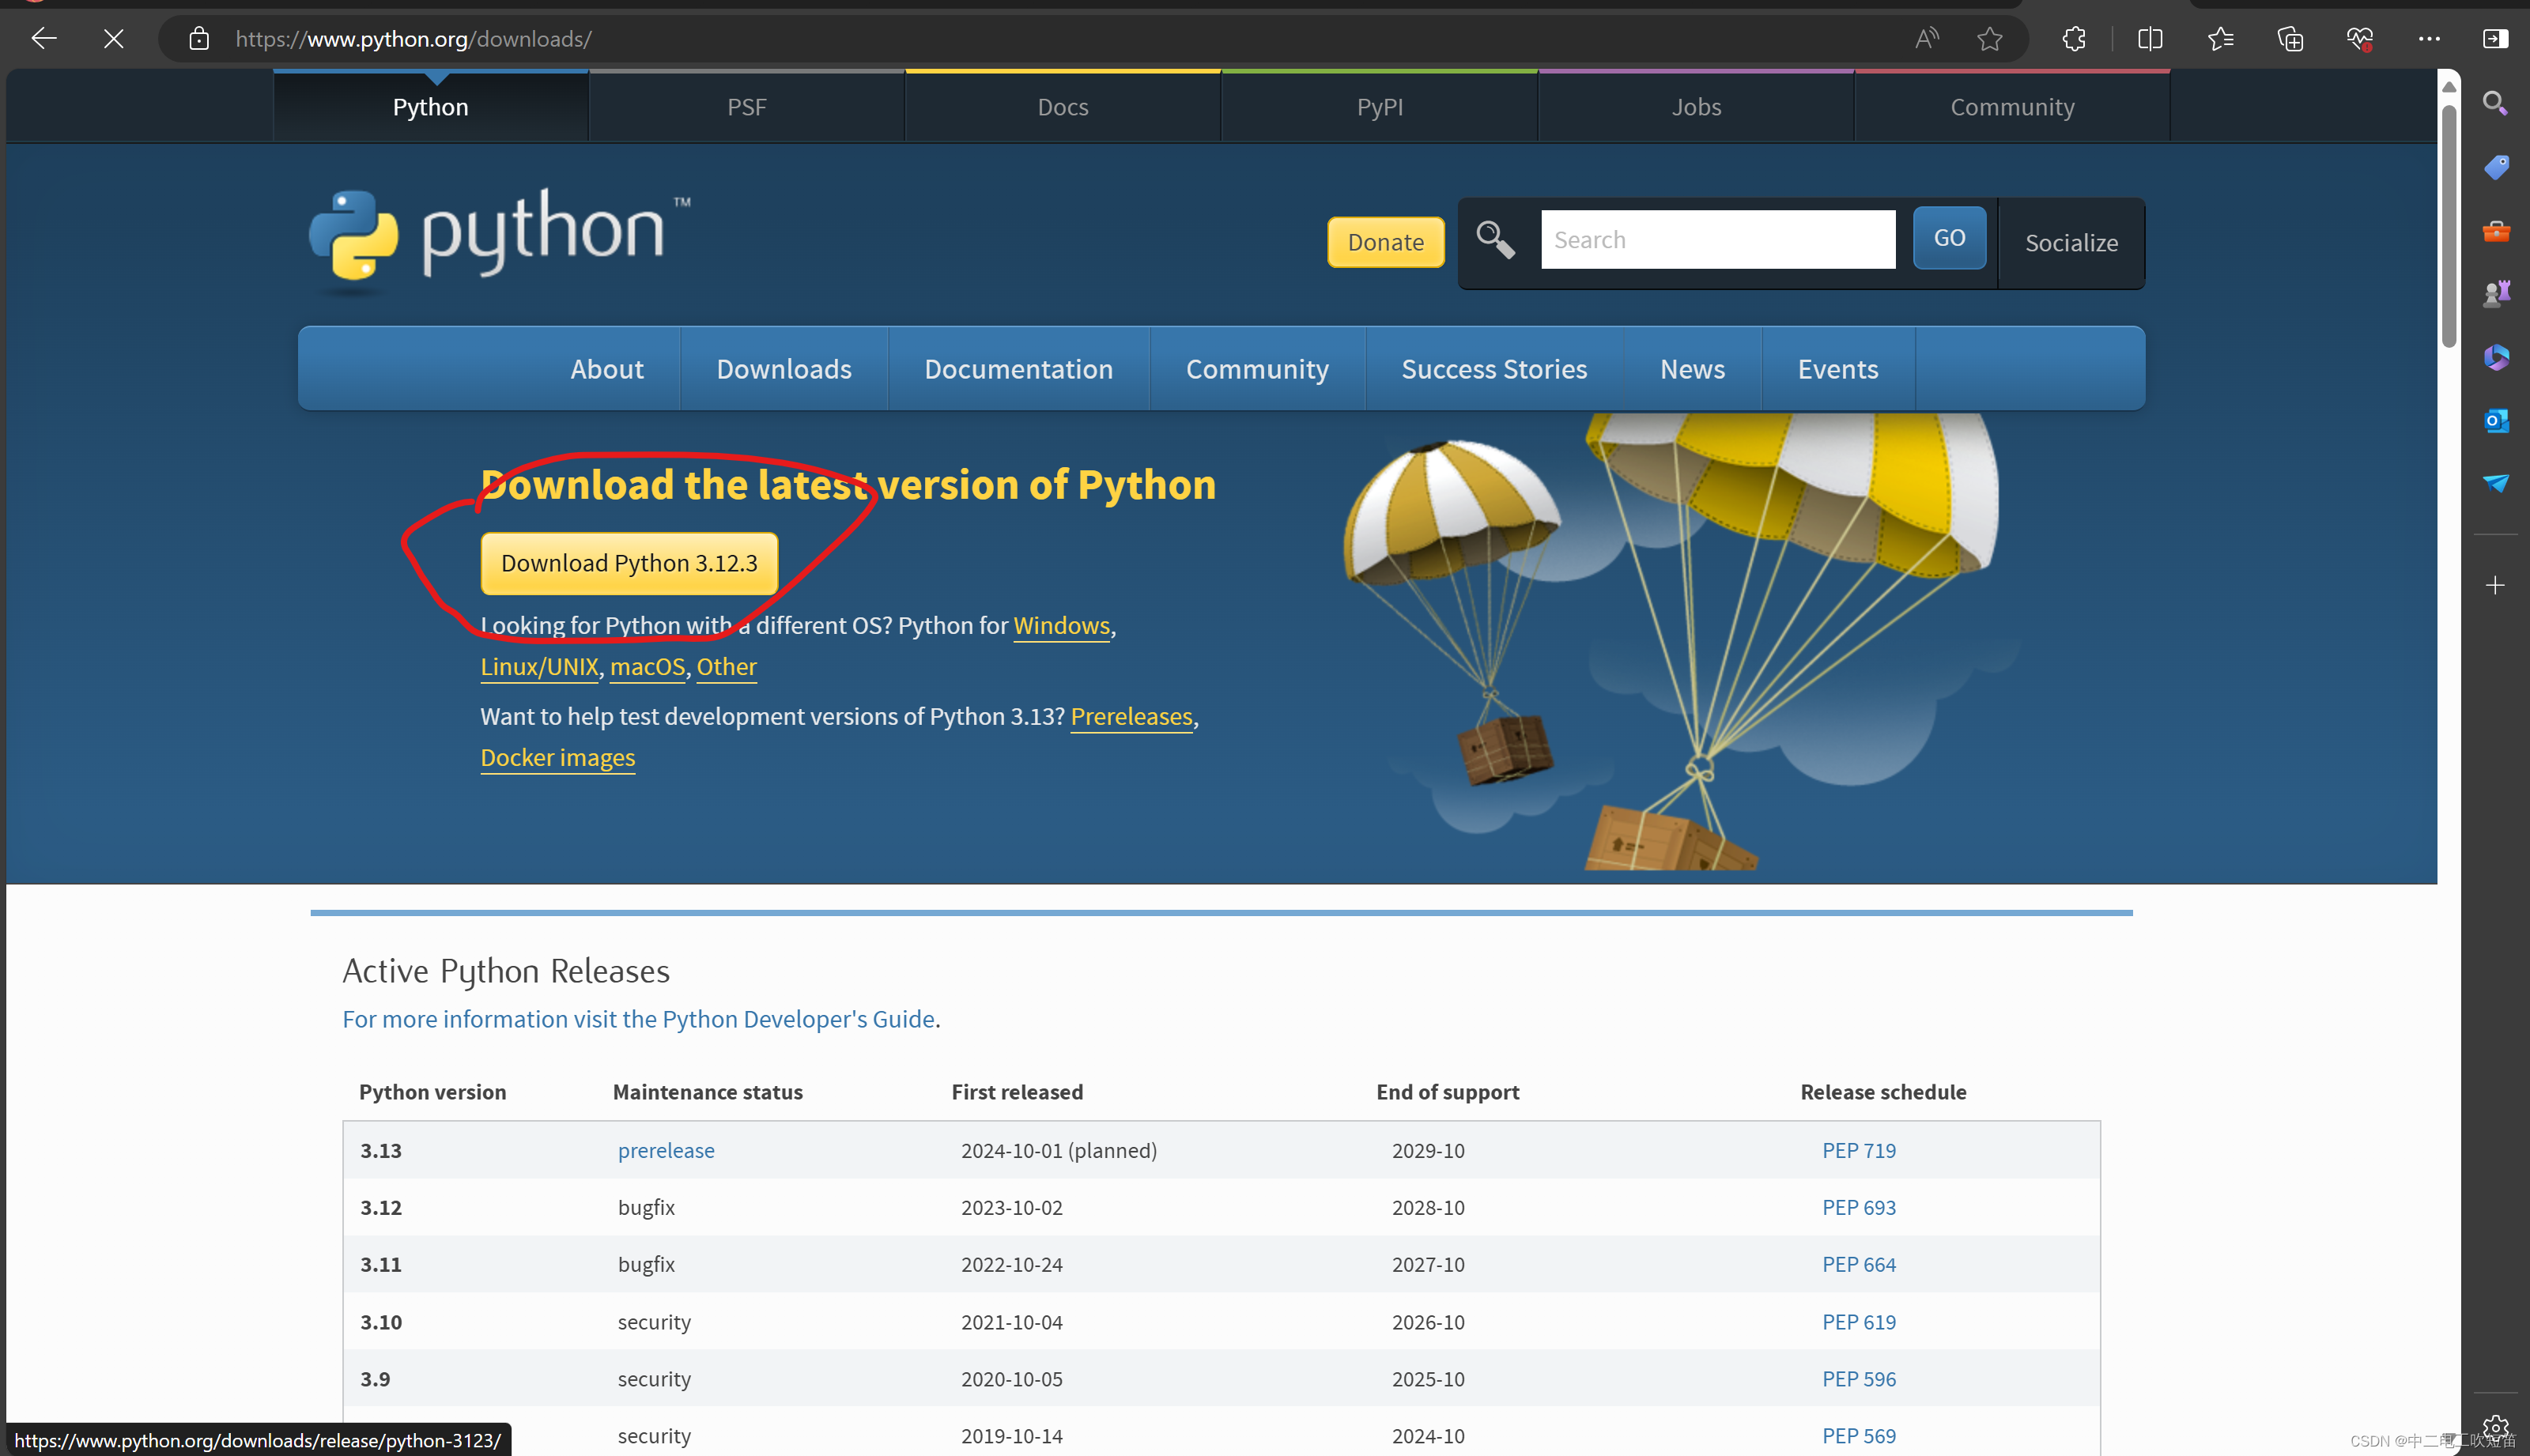Click the read aloud icon
Image resolution: width=2530 pixels, height=1456 pixels.
1926,38
